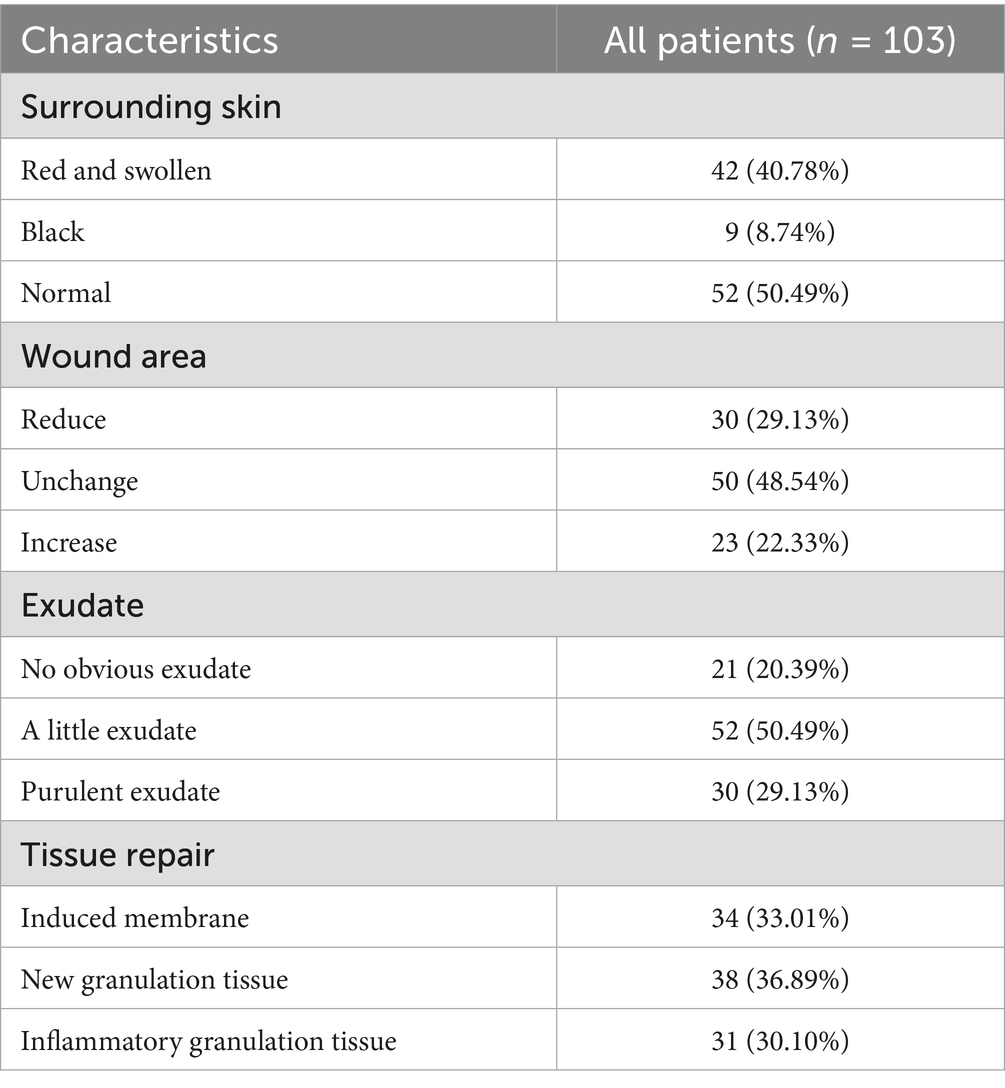Select the 42 (40.78%) value cell
The width and height of the screenshot is (1005, 1088).
(780, 170)
